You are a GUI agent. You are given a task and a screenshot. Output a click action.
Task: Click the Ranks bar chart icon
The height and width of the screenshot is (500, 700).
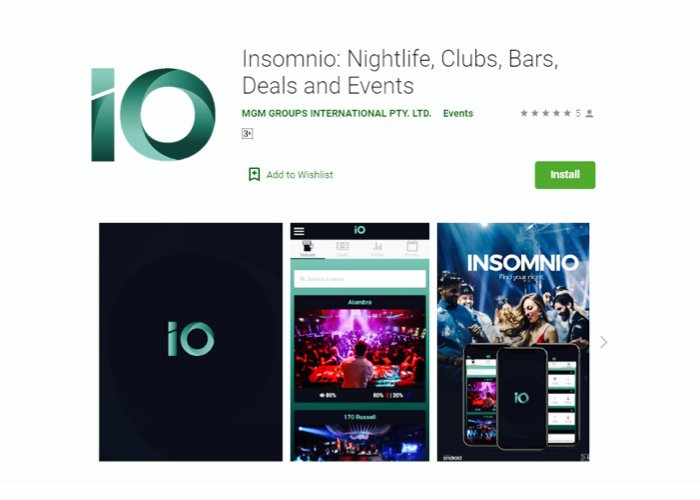point(377,246)
